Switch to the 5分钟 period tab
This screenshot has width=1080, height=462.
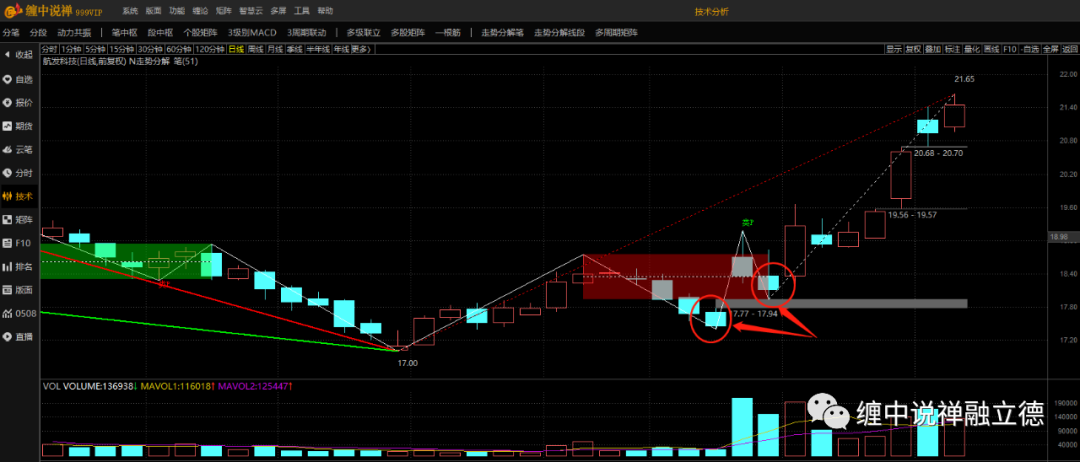point(96,49)
